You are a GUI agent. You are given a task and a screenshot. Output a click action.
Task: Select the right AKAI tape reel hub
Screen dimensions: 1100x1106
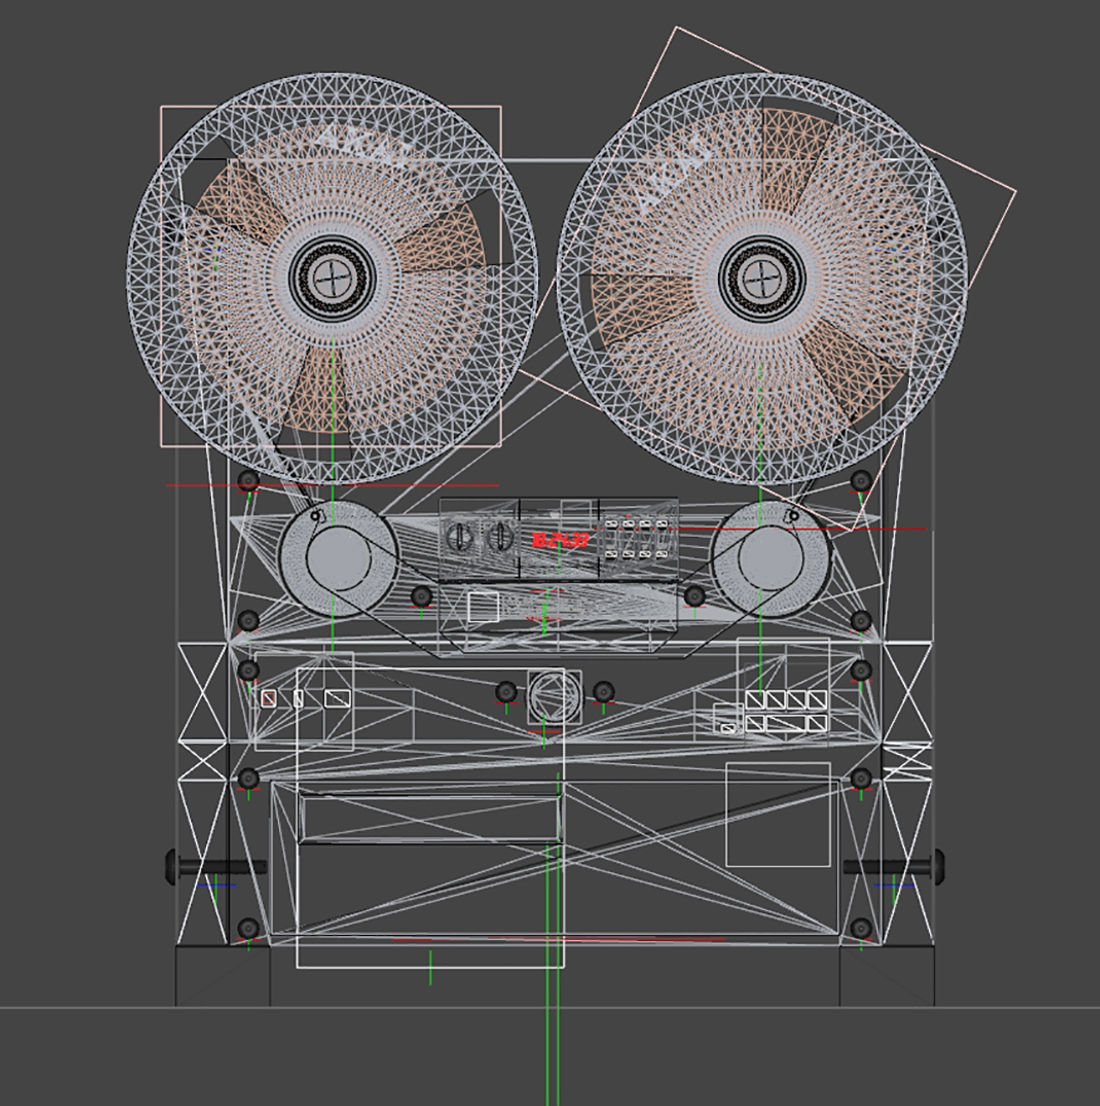(761, 278)
